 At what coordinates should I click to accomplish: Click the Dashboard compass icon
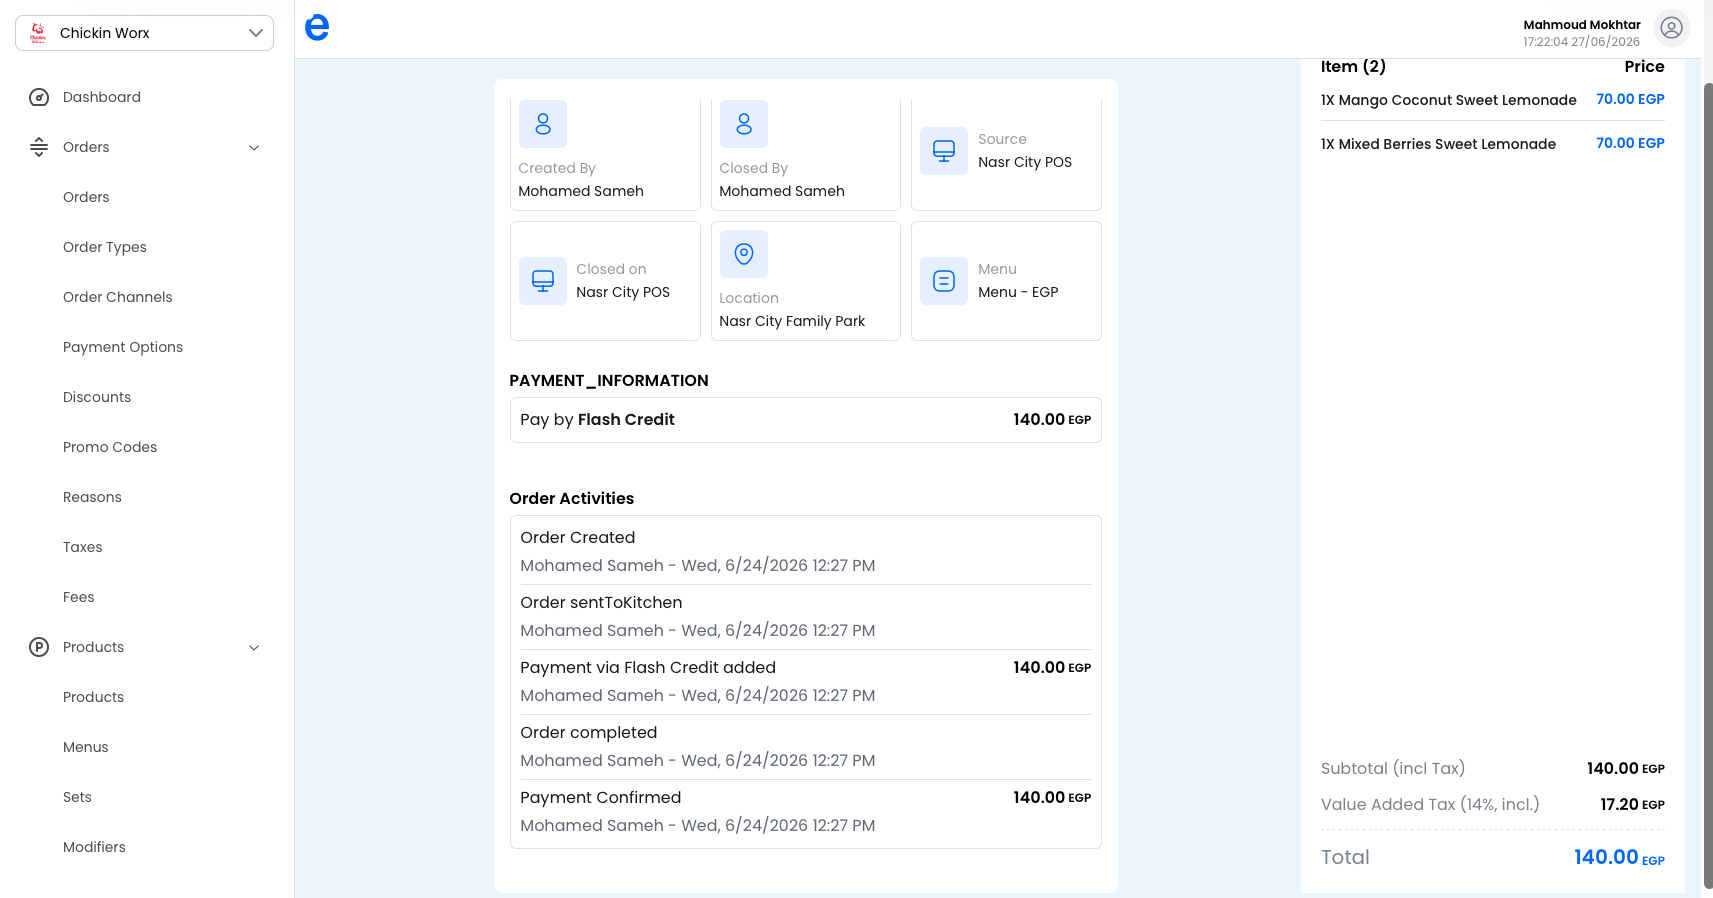(39, 97)
